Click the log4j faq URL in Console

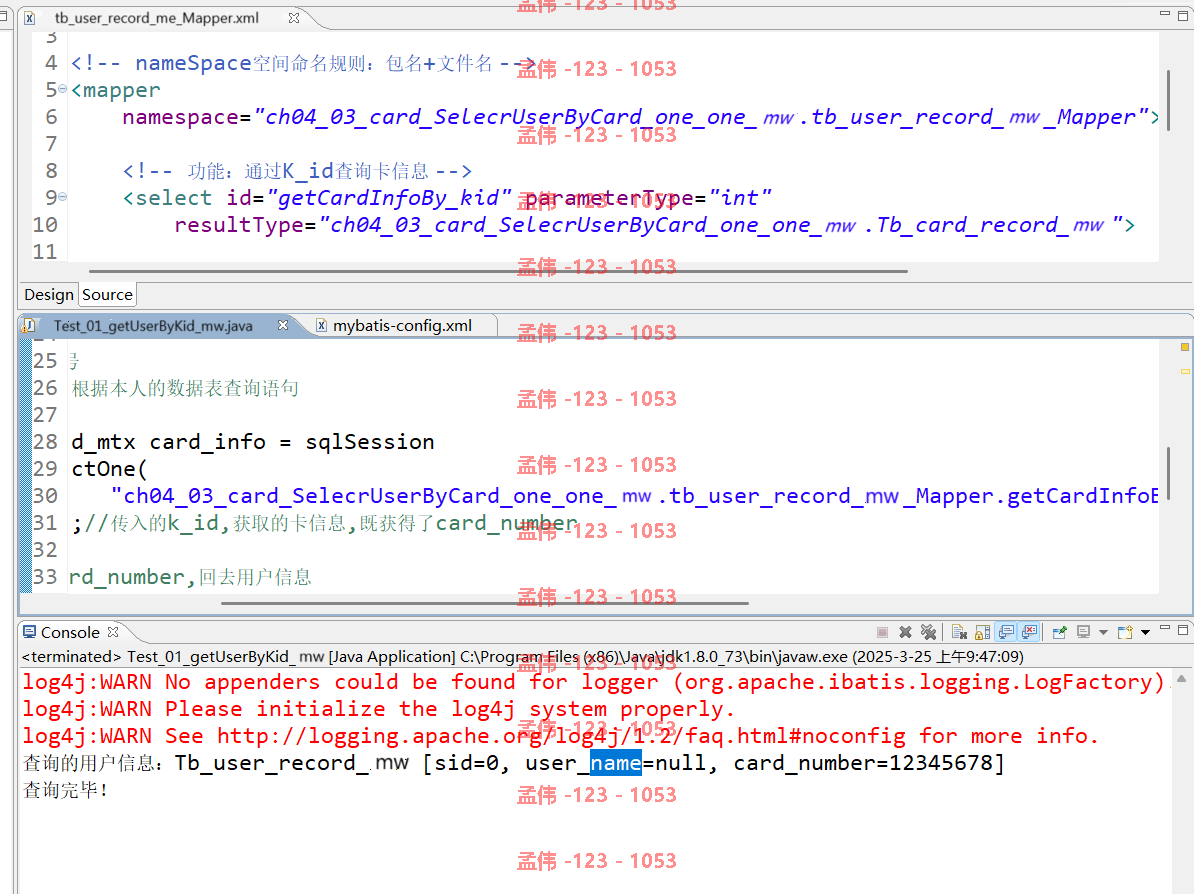(x=560, y=736)
